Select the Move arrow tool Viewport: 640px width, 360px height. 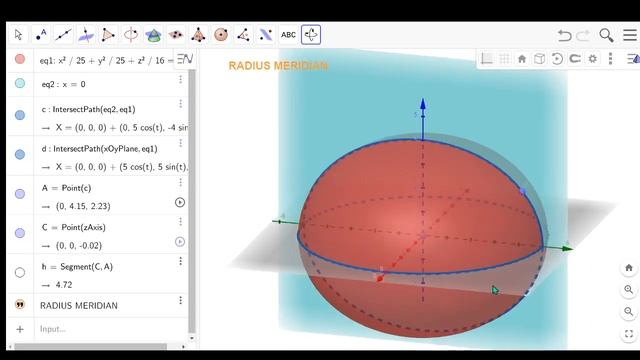(x=18, y=35)
